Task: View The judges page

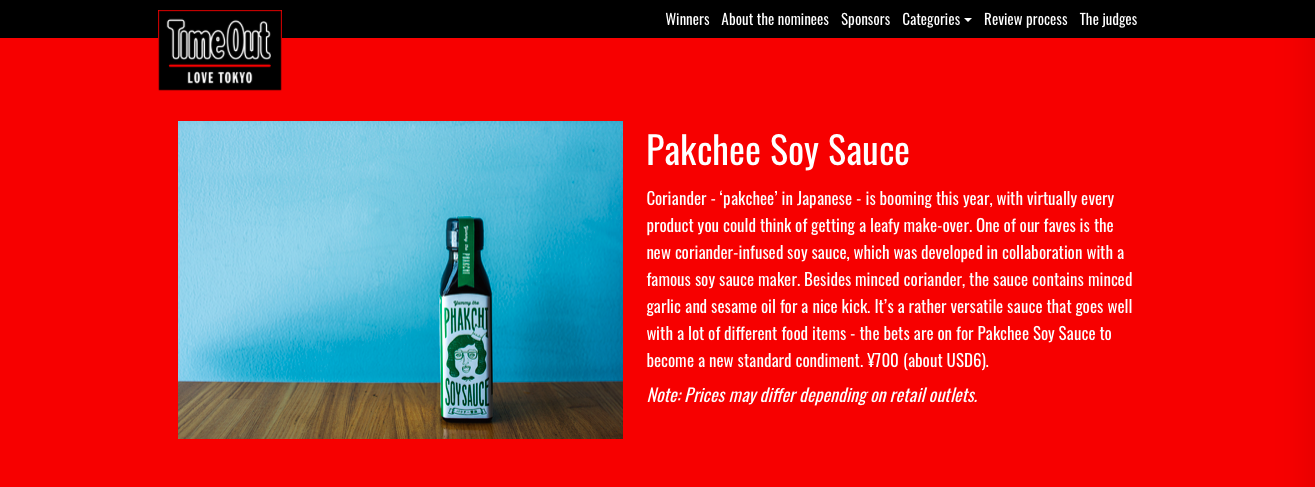Action: [1108, 19]
